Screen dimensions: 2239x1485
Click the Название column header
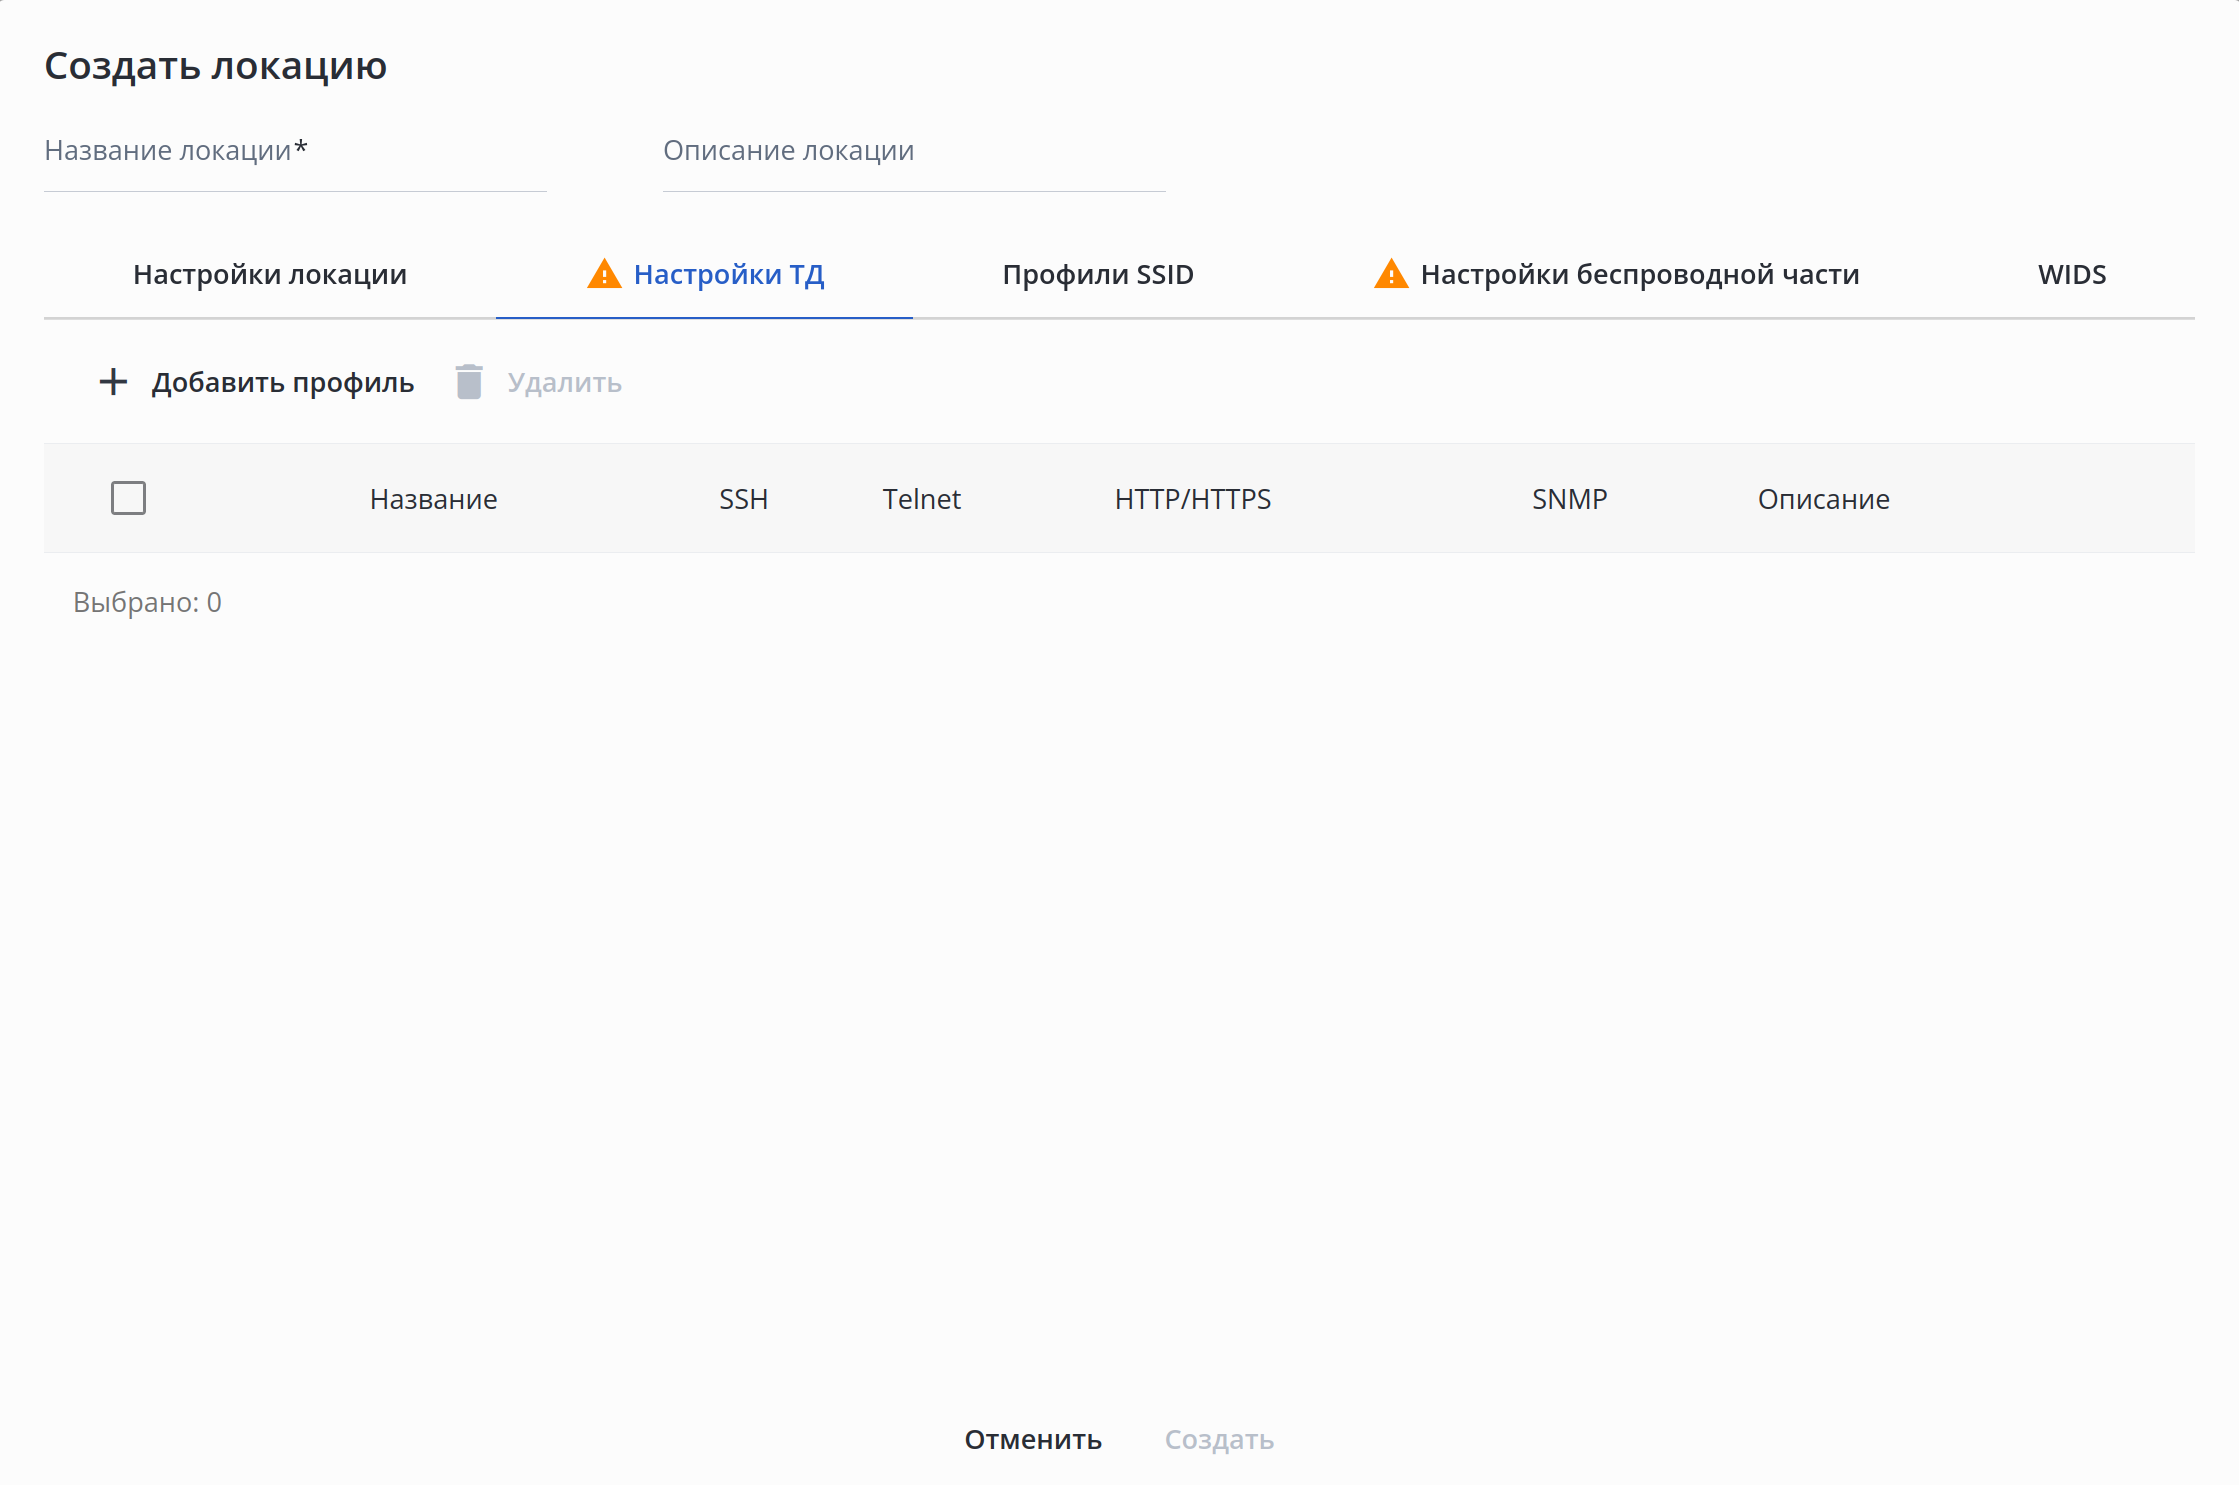(433, 499)
